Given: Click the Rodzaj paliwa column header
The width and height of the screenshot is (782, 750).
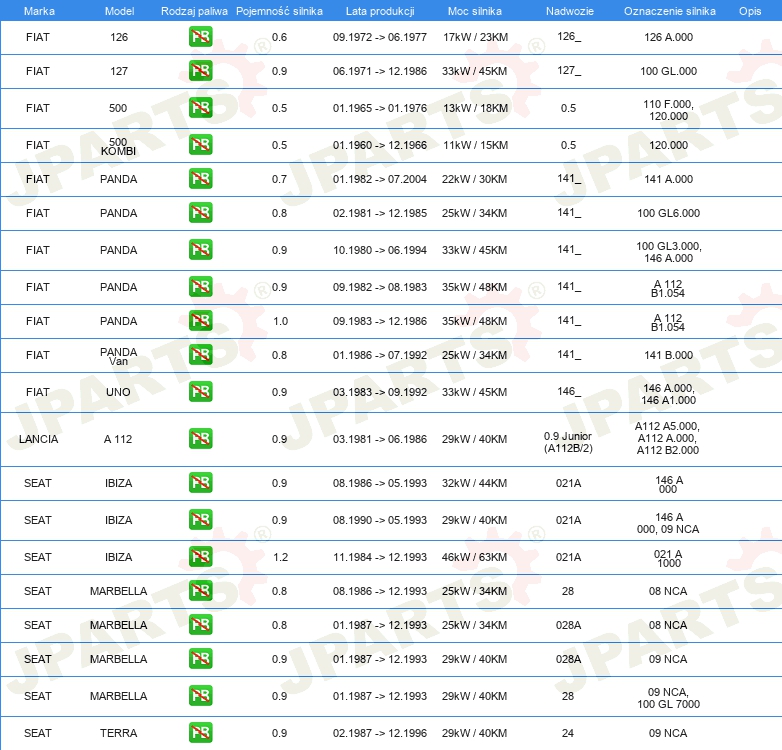Looking at the screenshot, I should click(194, 11).
